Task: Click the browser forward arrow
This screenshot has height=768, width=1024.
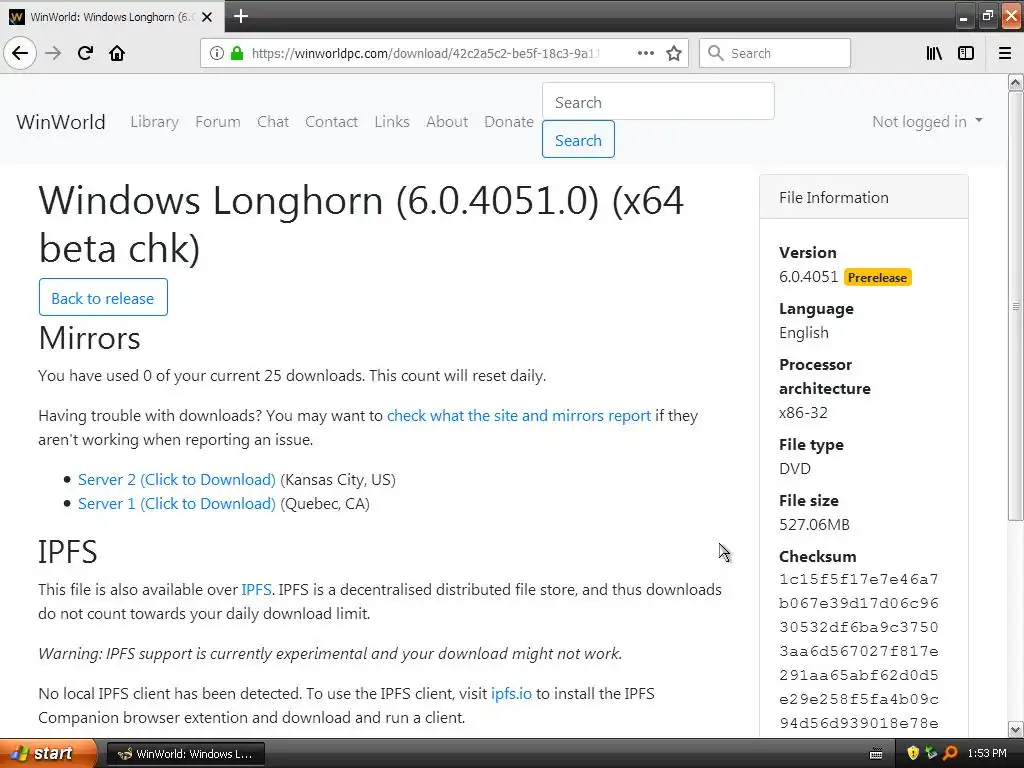Action: tap(53, 53)
